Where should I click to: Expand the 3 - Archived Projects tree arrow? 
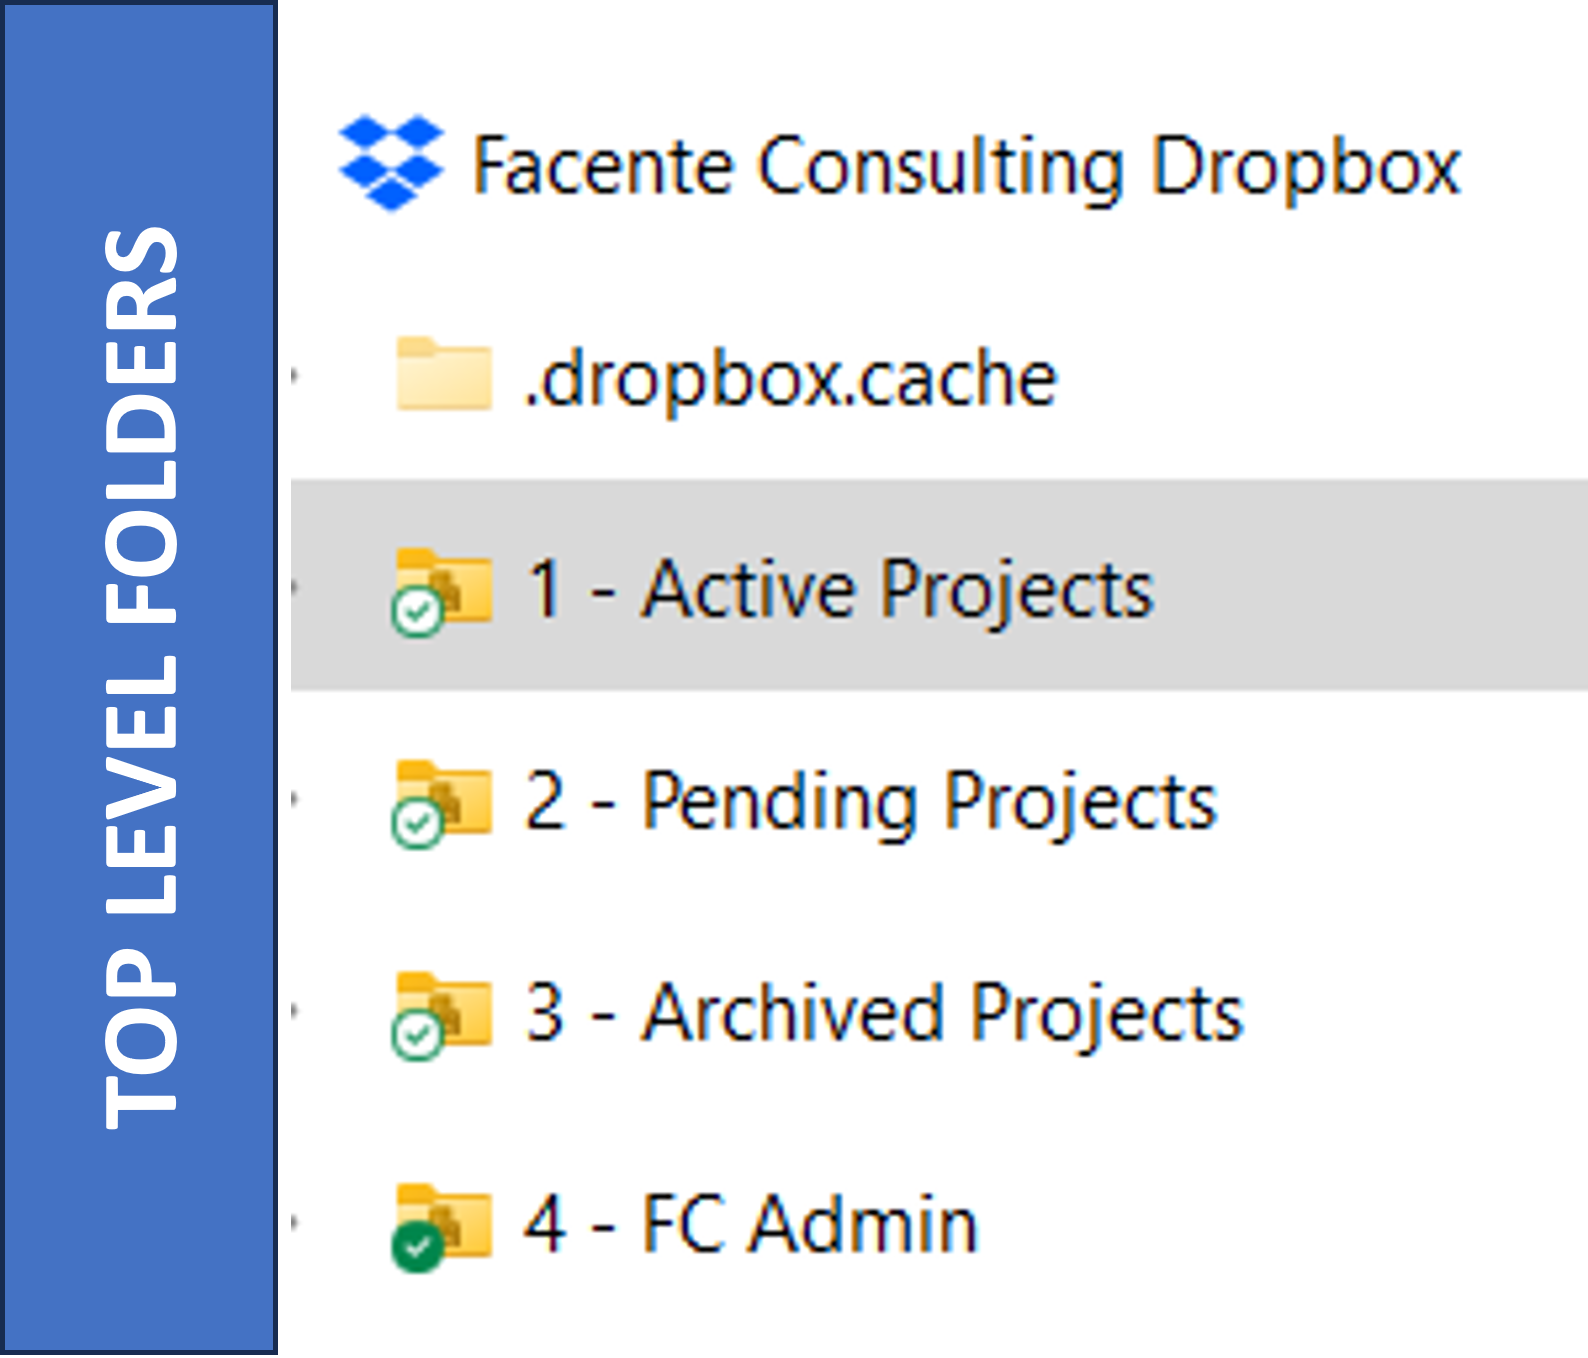pos(295,1011)
